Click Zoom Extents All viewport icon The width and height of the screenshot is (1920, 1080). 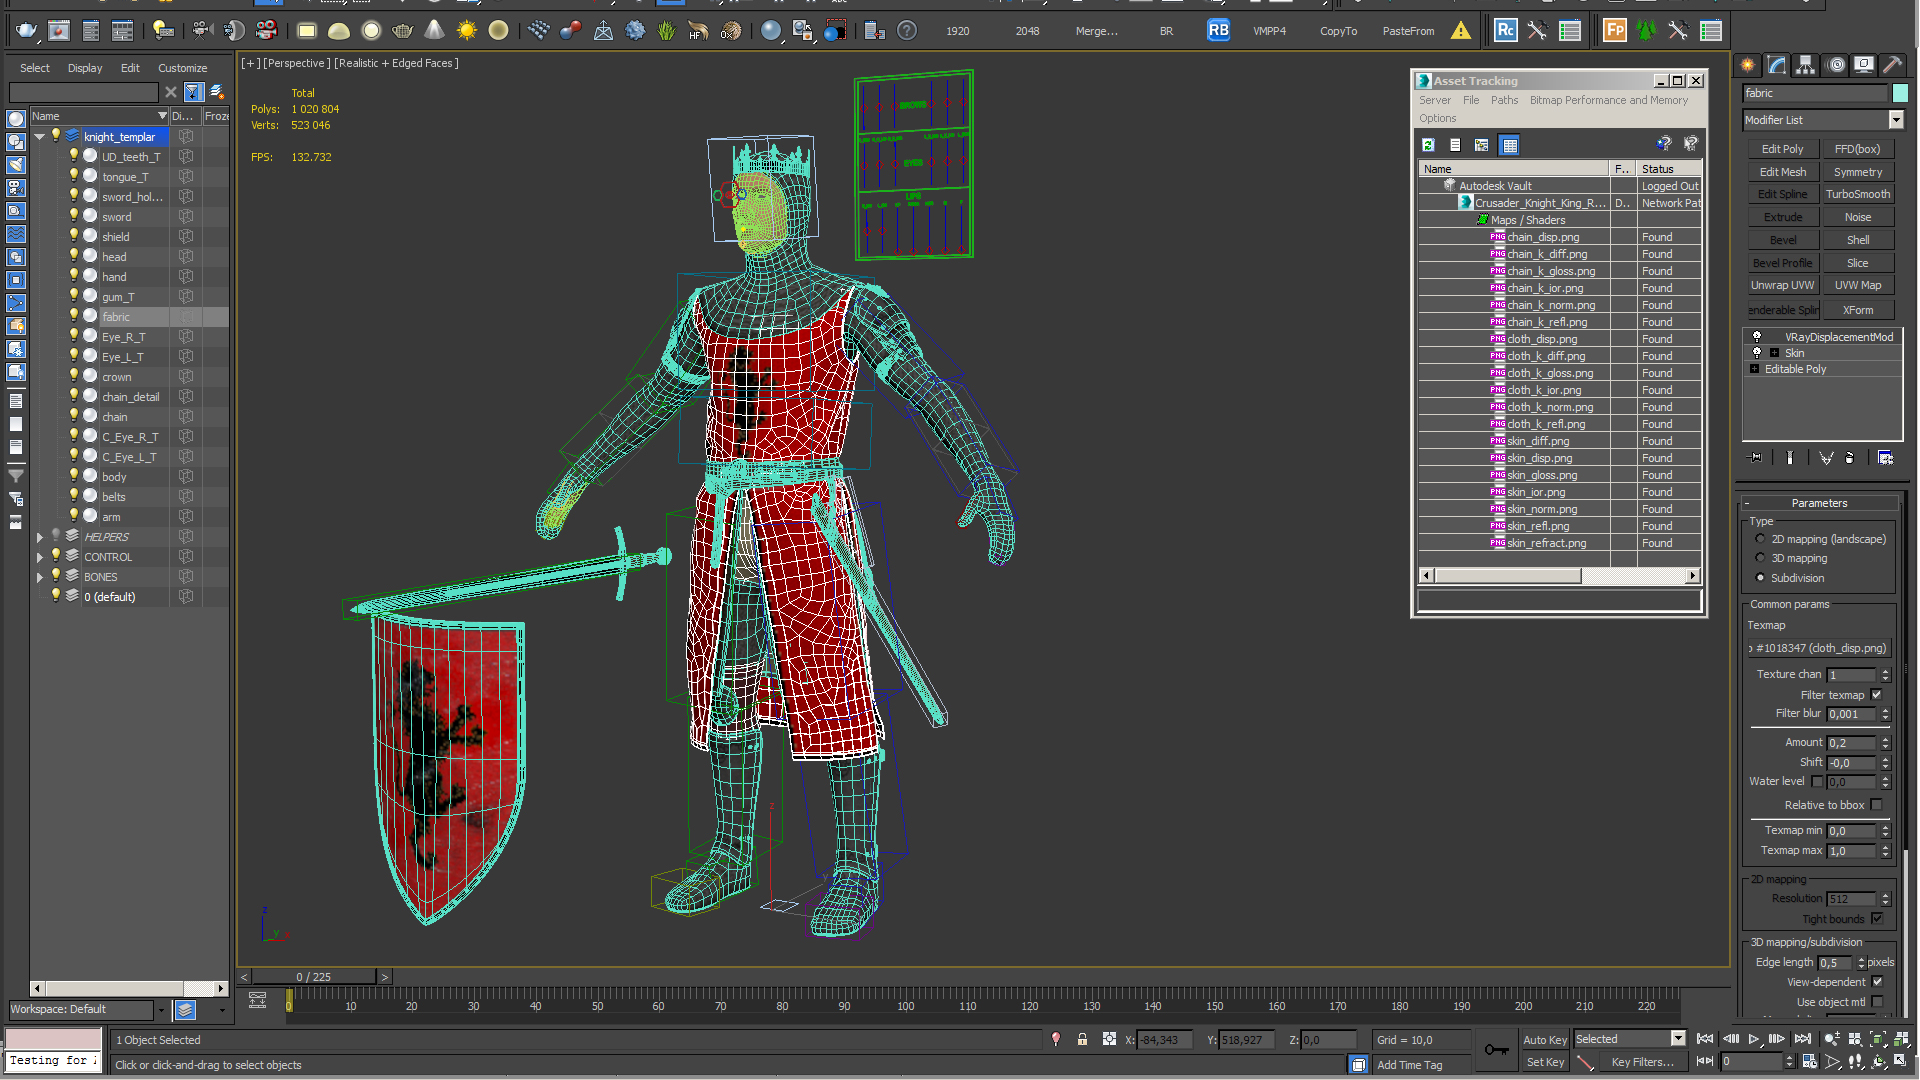coord(1900,1040)
